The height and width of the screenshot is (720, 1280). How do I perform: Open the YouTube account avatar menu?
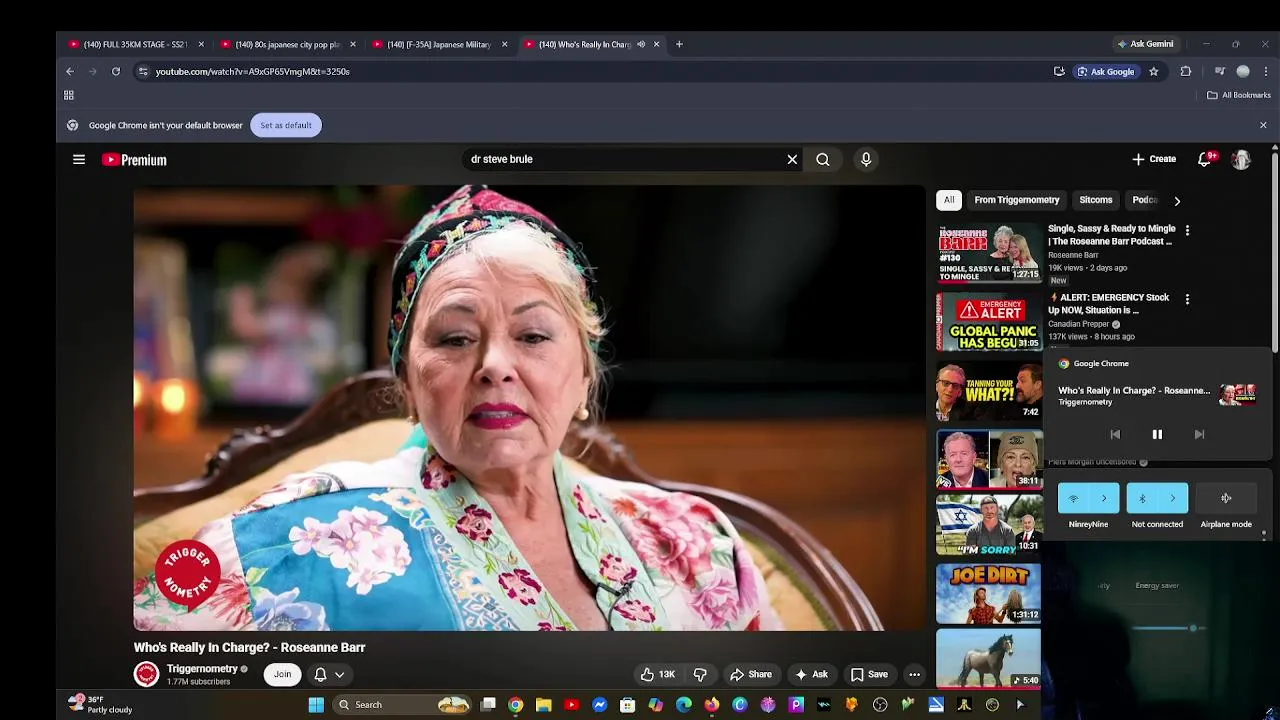1241,159
